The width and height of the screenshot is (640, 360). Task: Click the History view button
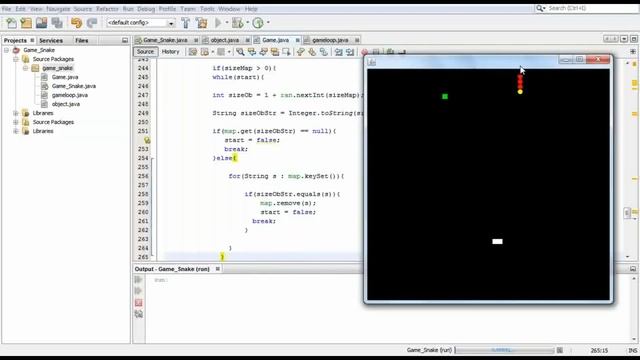171,52
